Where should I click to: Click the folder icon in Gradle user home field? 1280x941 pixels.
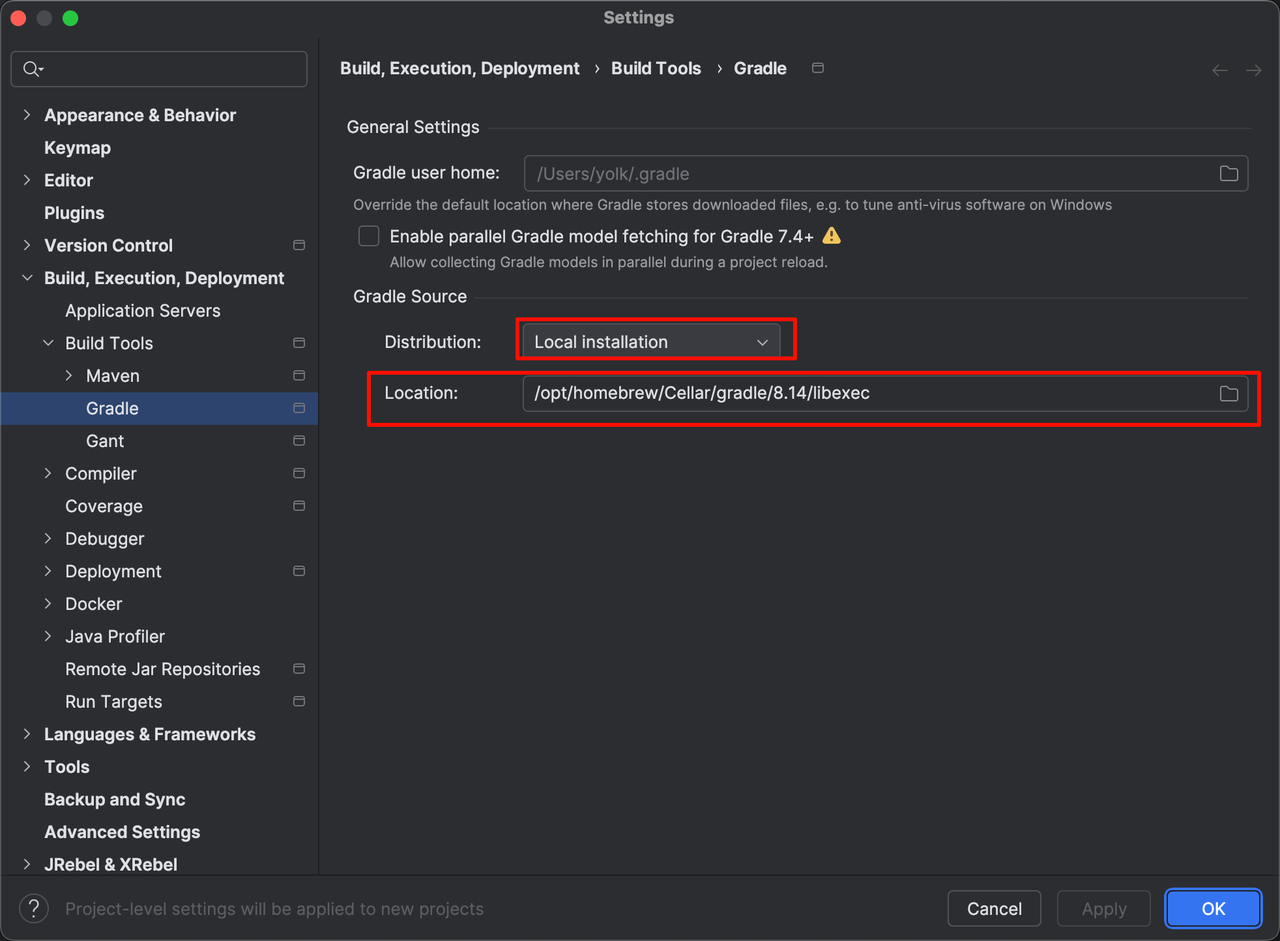(1228, 174)
